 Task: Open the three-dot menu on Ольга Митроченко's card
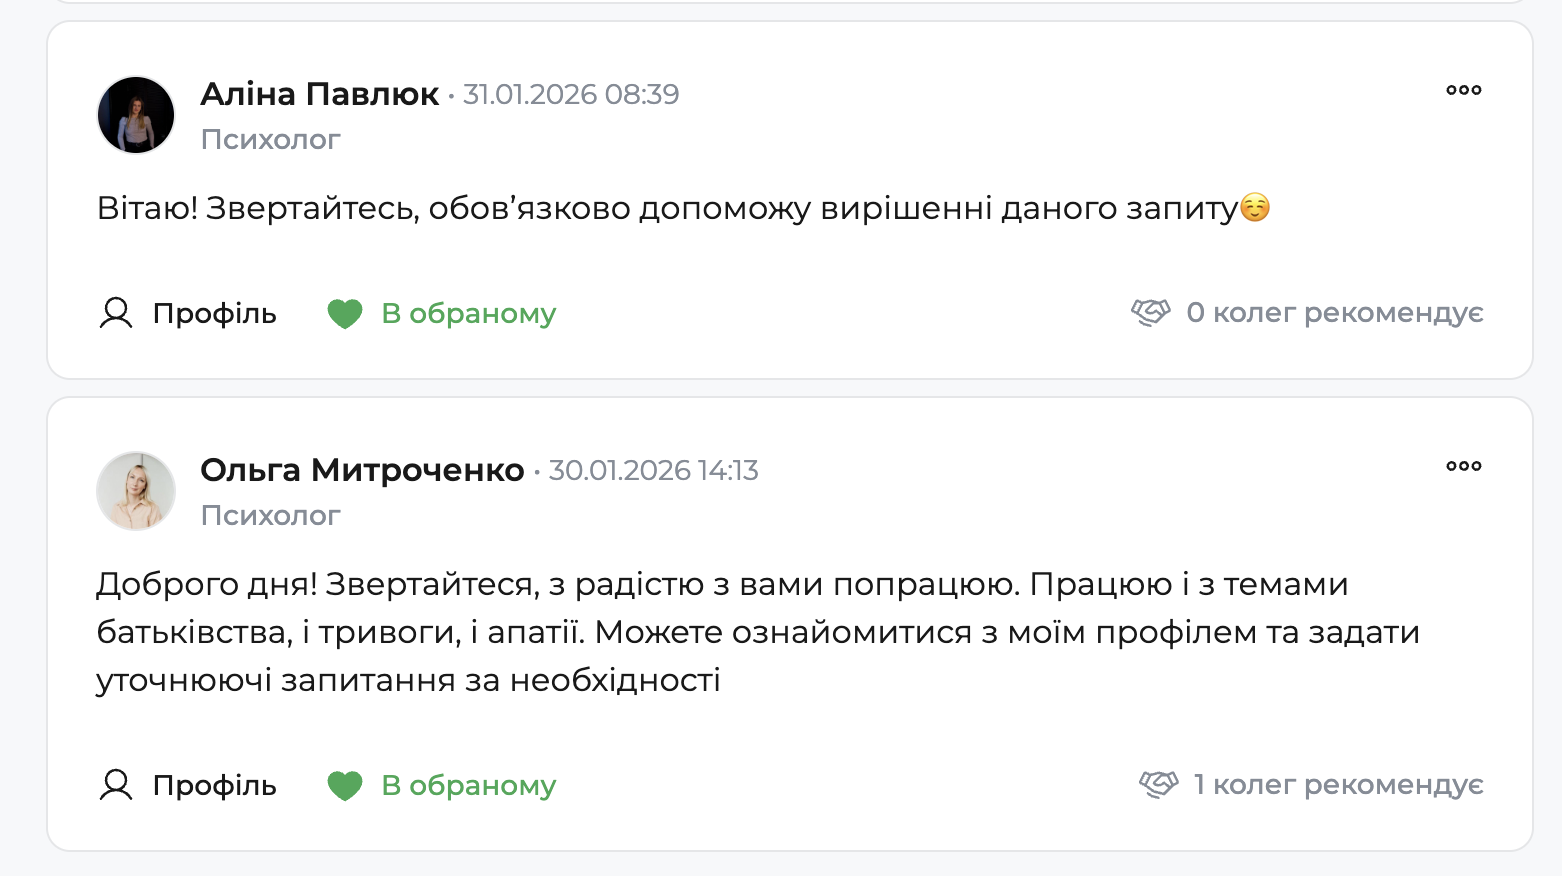tap(1464, 465)
